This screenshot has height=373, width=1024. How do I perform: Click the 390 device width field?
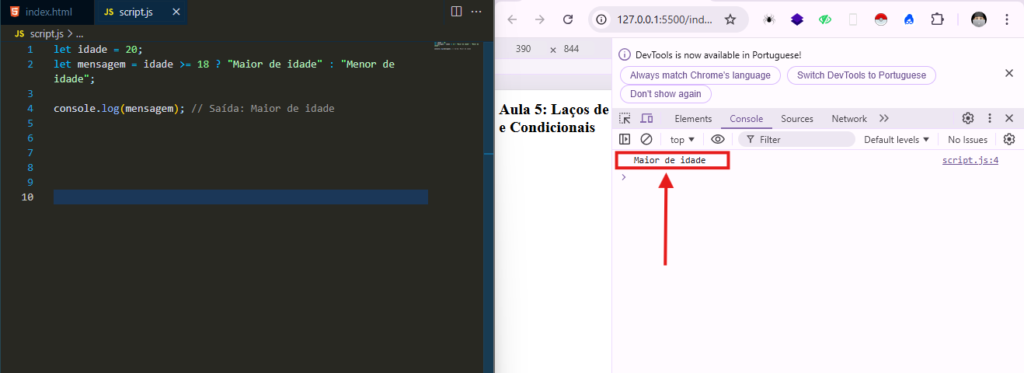[523, 49]
